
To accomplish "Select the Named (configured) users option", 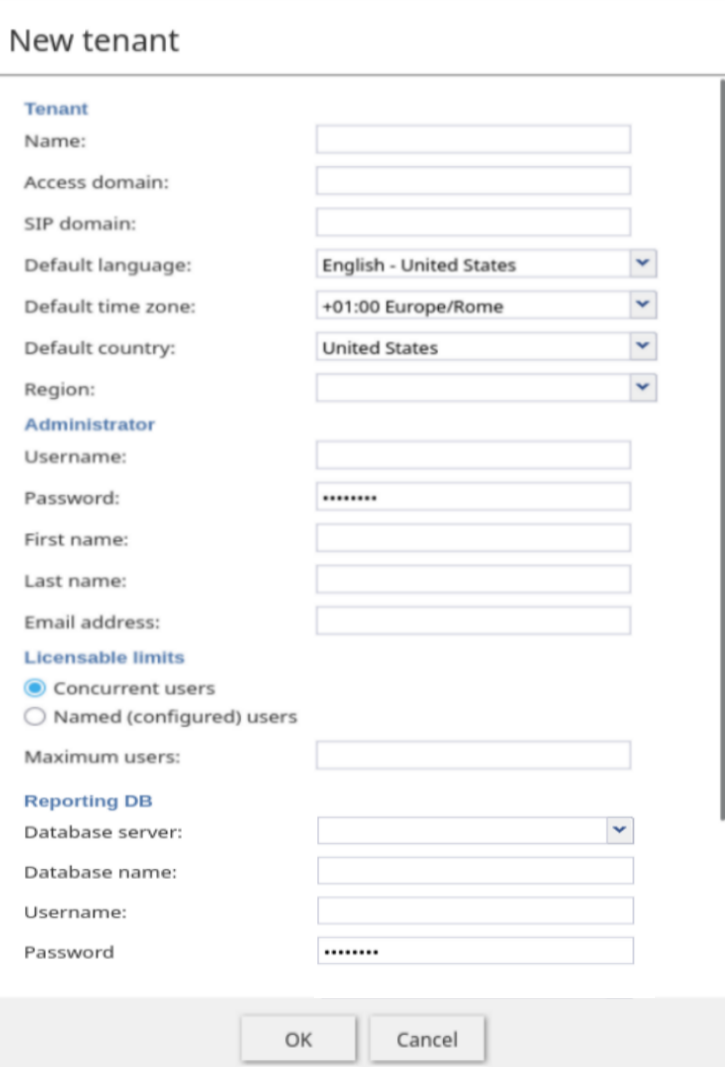I will (x=35, y=716).
